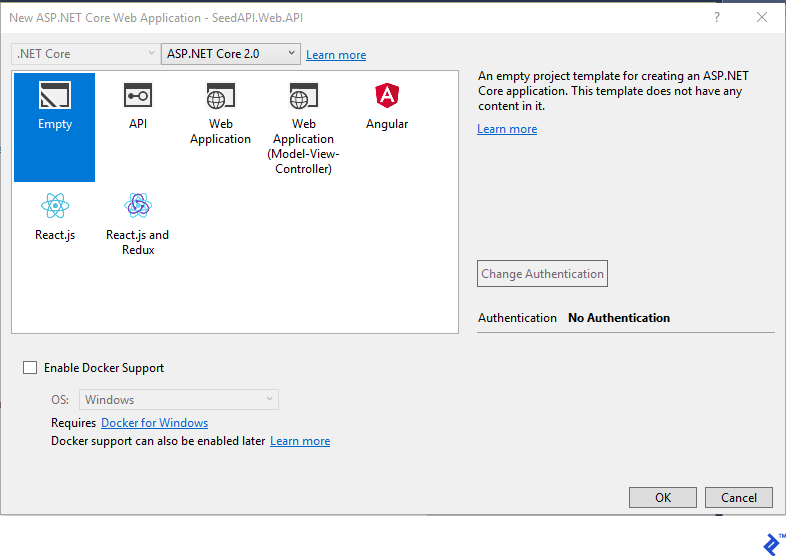Confirm the dialog with OK
Viewport: 786px width, 556px height.
[663, 498]
